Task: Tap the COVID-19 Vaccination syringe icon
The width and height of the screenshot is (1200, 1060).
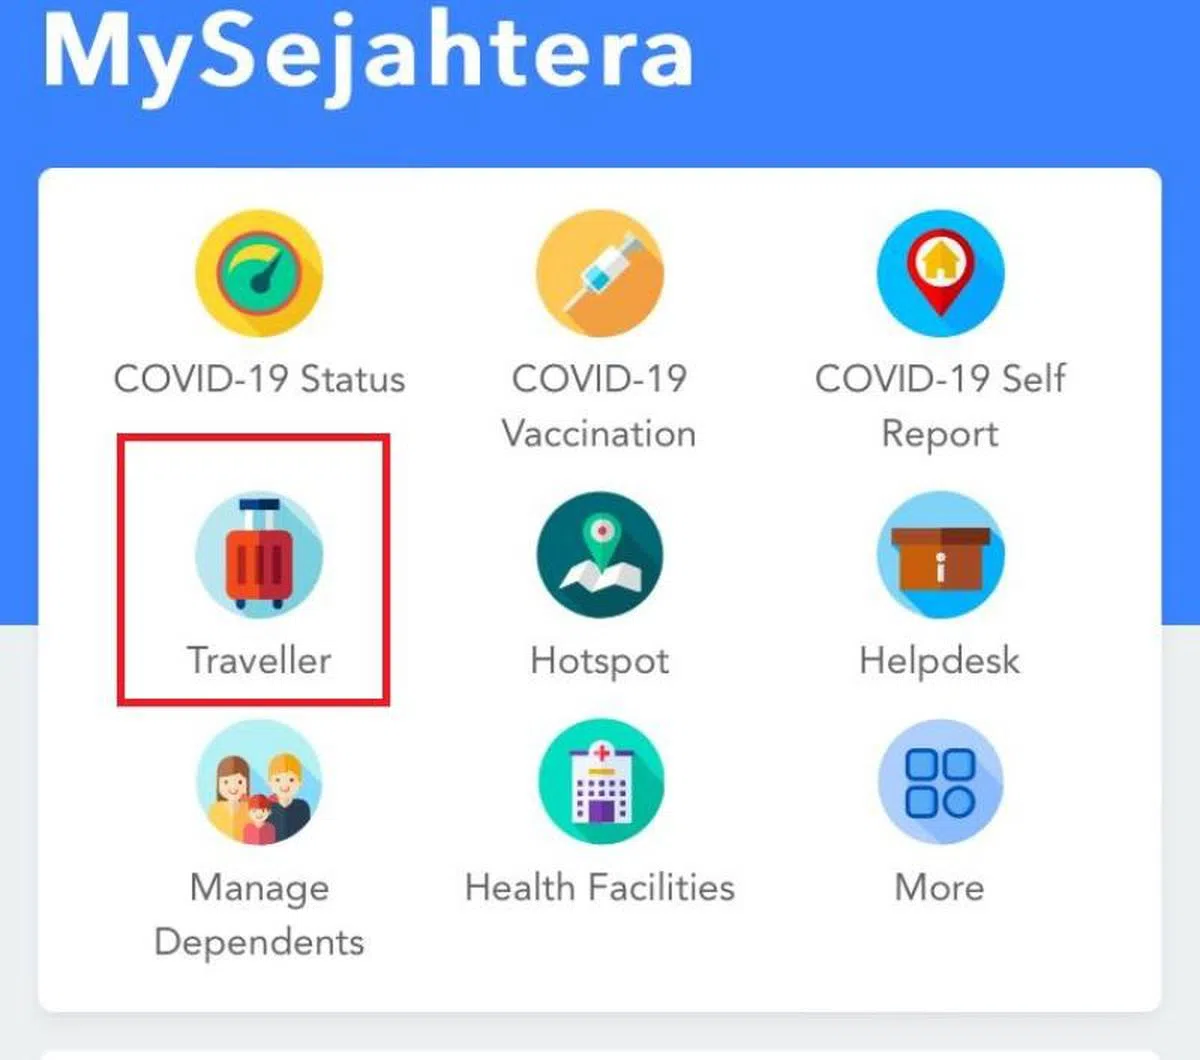Action: pos(599,273)
